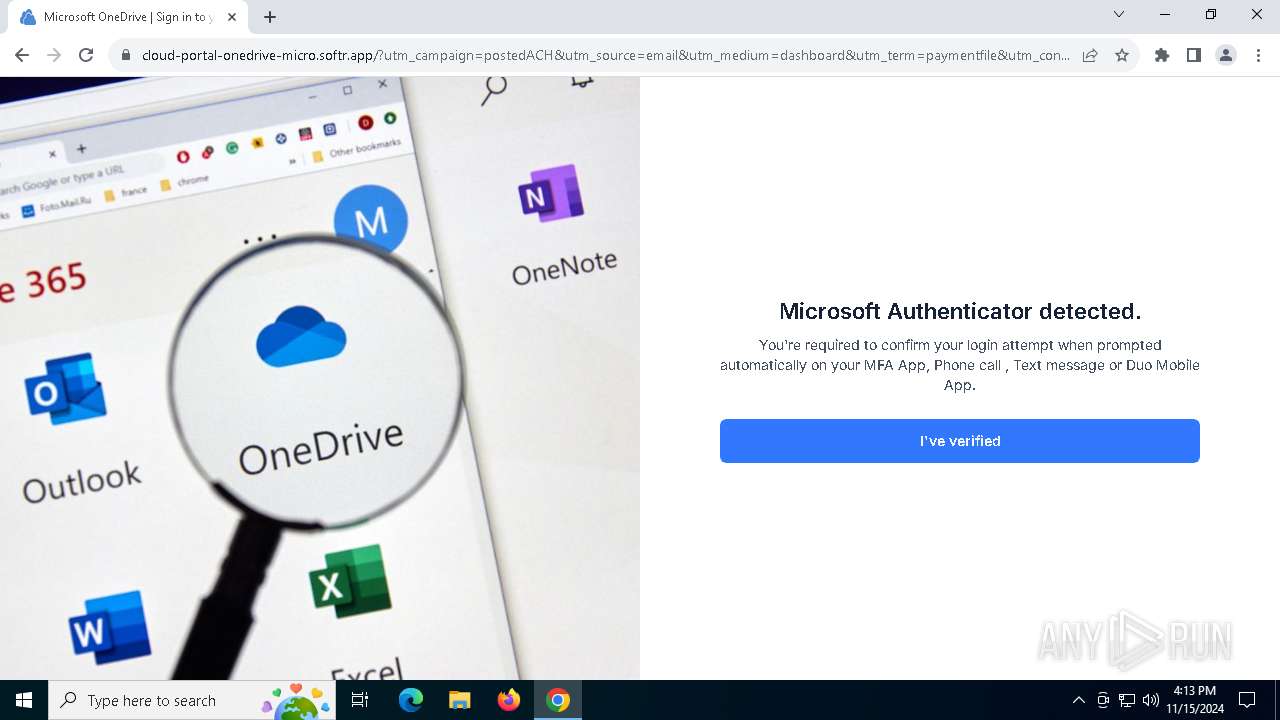This screenshot has width=1280, height=720.
Task: Open the tray device safely-remove icon
Action: tap(1103, 700)
